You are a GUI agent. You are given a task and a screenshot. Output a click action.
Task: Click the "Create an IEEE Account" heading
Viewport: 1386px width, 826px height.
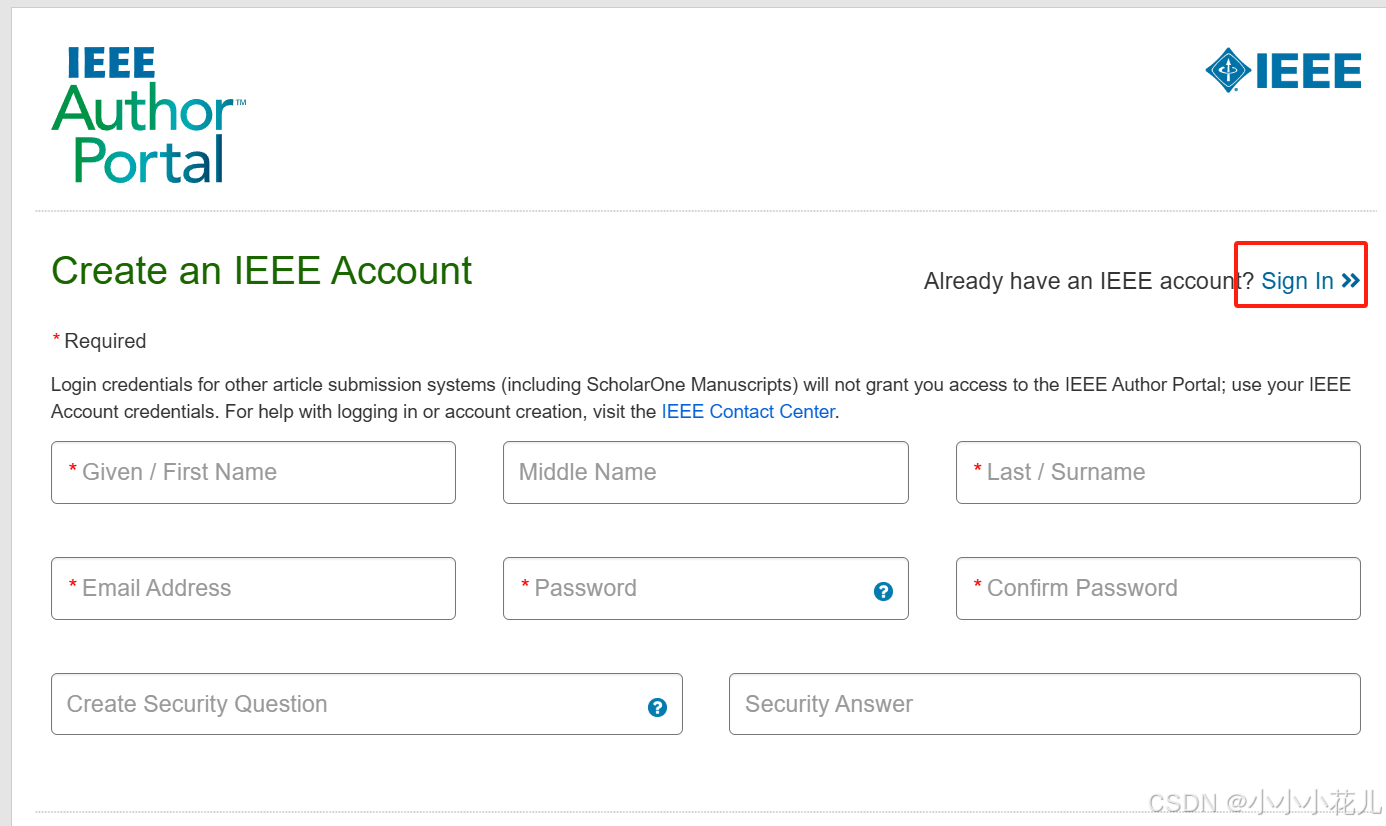(x=261, y=271)
